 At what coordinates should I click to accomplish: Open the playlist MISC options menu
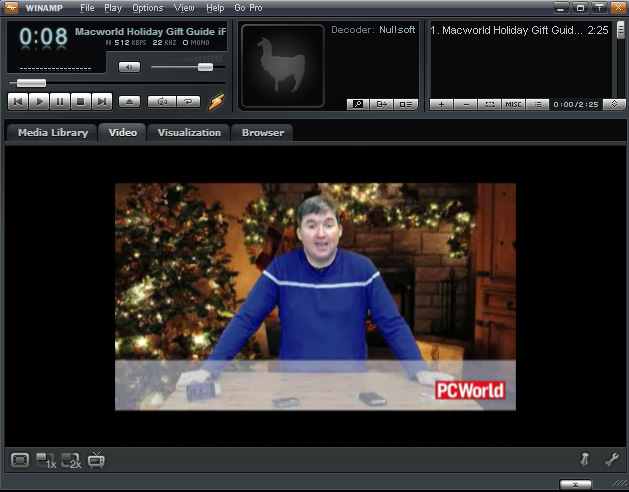pyautogui.click(x=513, y=104)
